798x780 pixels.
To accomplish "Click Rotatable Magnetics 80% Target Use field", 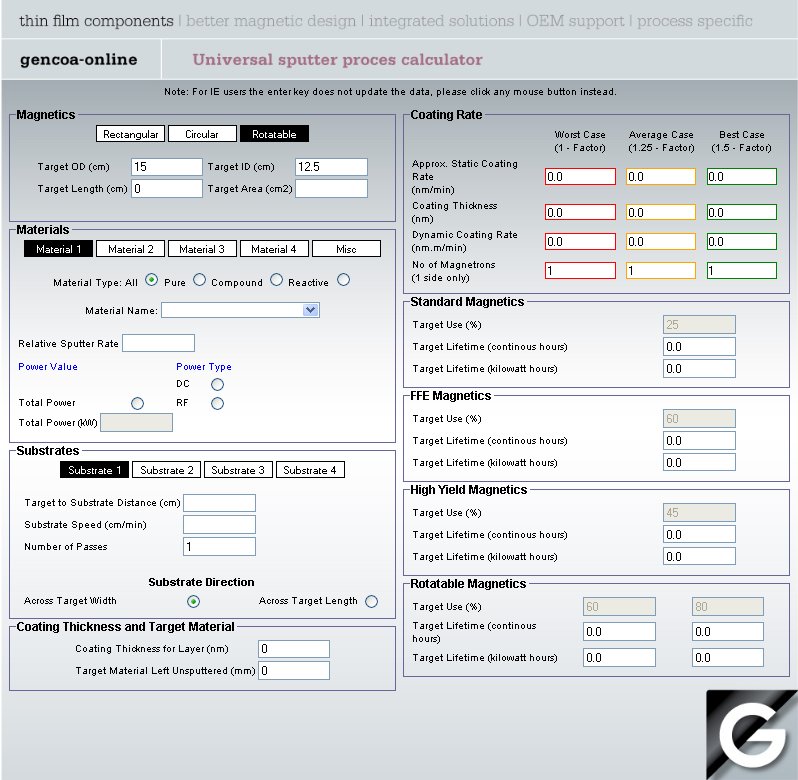I will pos(728,606).
